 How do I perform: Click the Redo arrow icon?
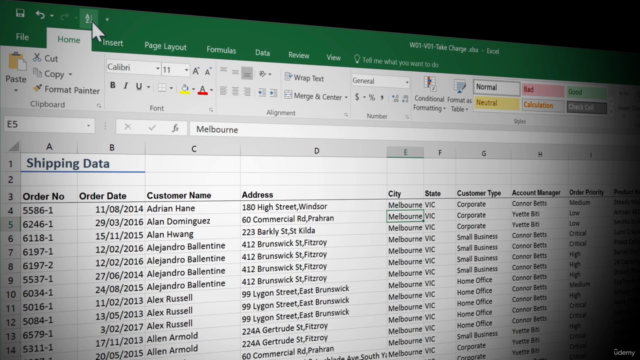tap(64, 16)
